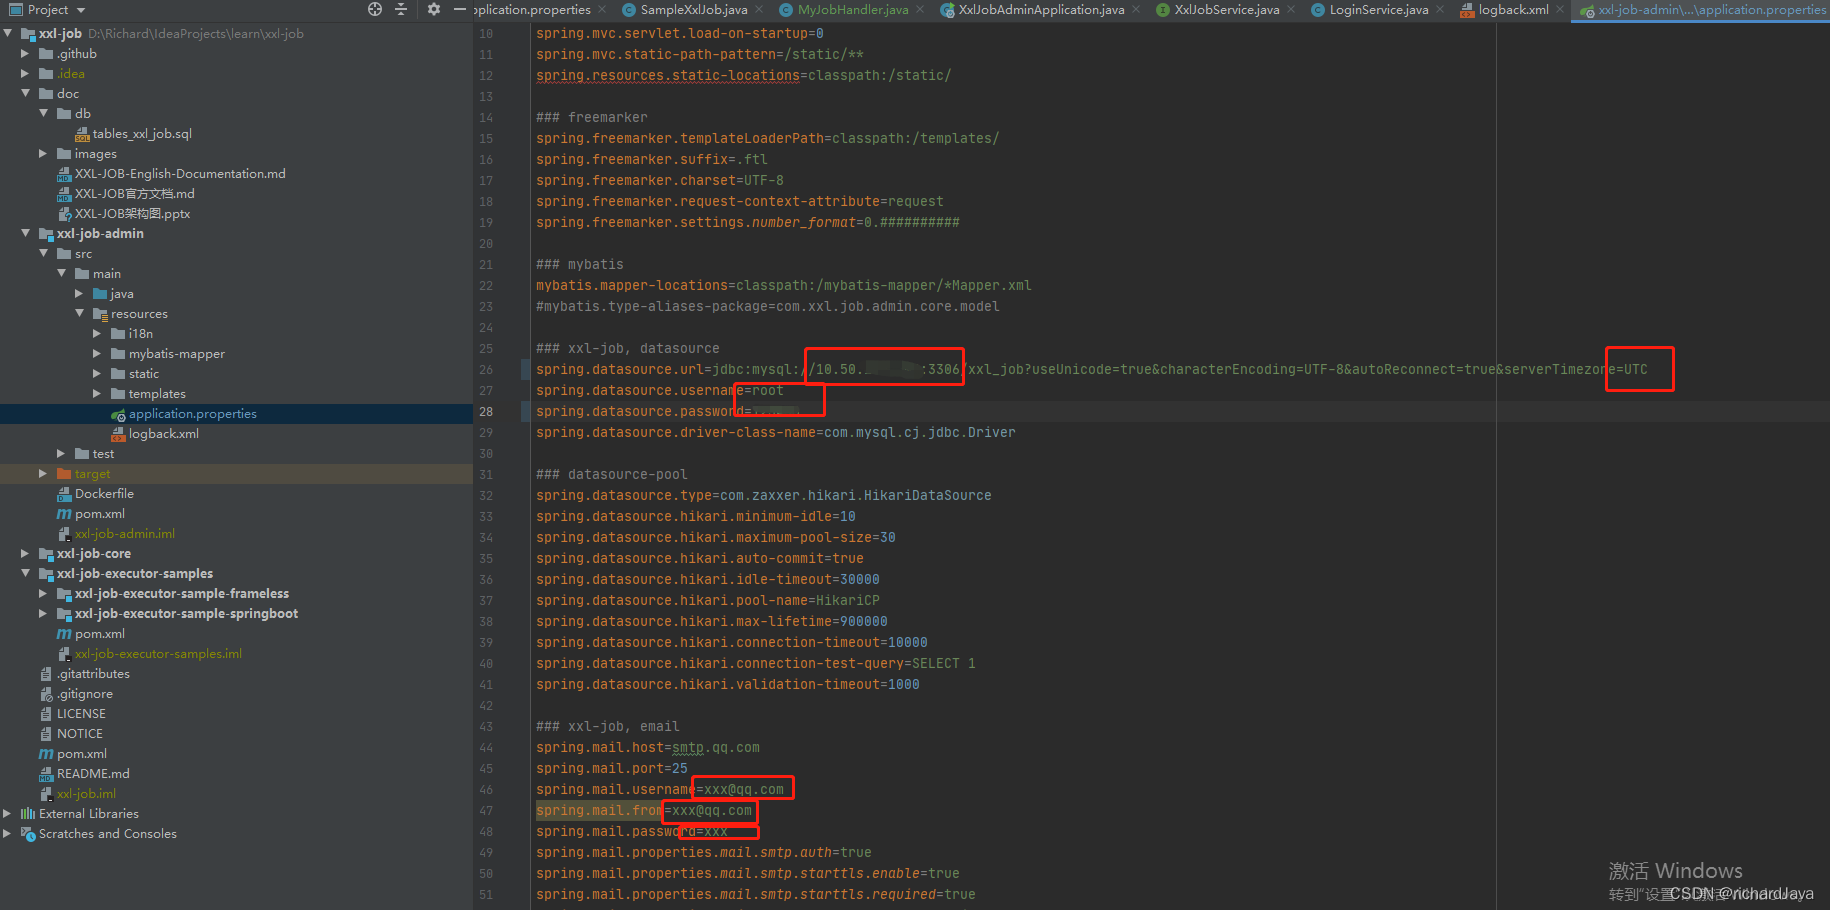This screenshot has width=1830, height=910.
Task: Expand the mybatis-mapper folder
Action: click(98, 353)
